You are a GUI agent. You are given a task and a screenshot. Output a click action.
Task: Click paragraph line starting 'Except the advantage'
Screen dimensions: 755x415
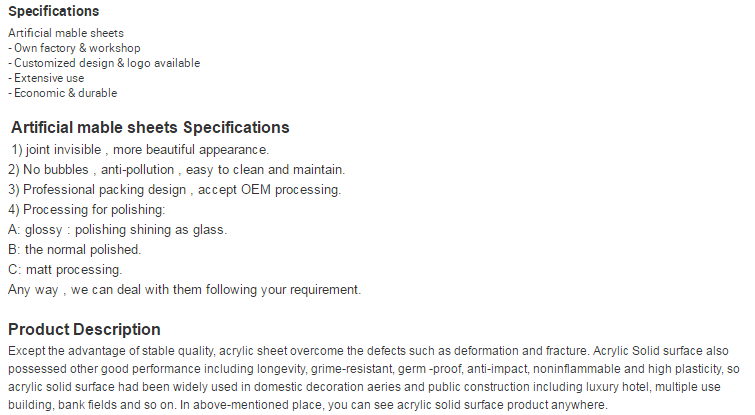(368, 351)
